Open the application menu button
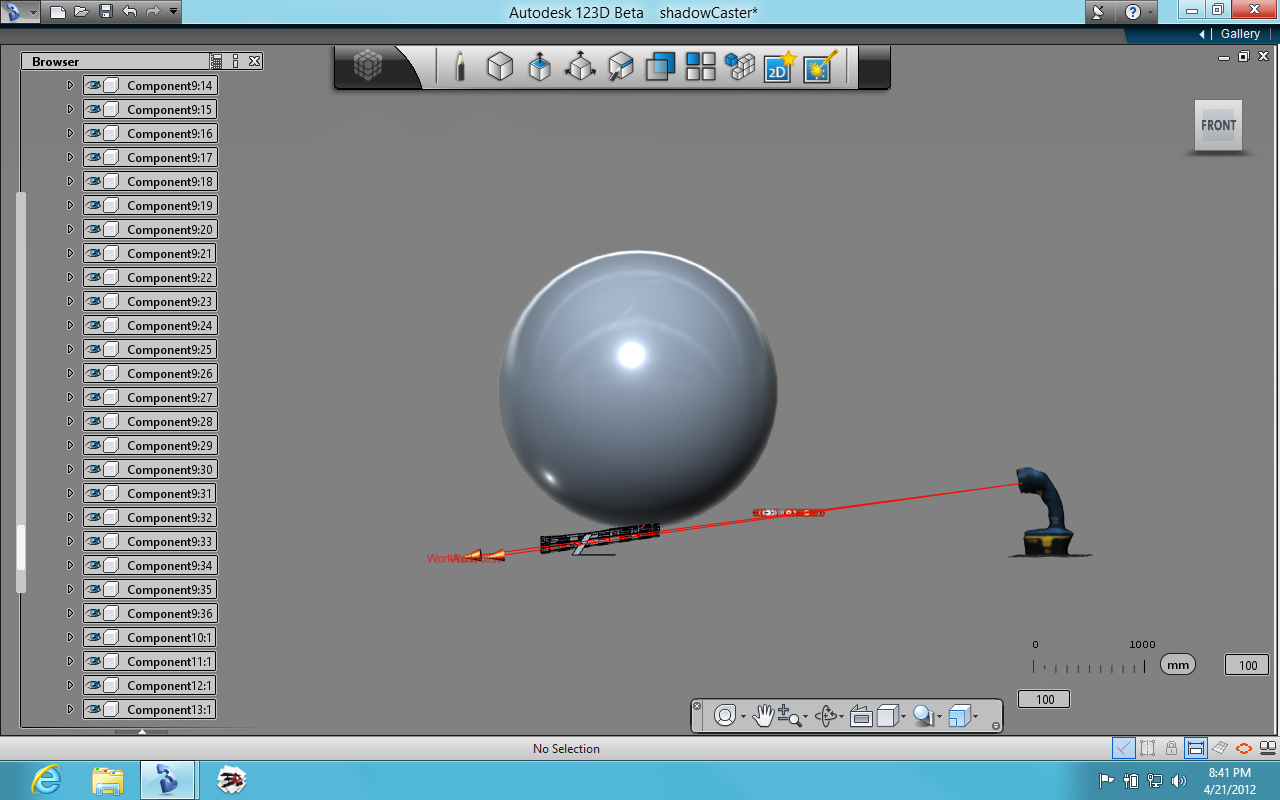1280x800 pixels. [20, 12]
